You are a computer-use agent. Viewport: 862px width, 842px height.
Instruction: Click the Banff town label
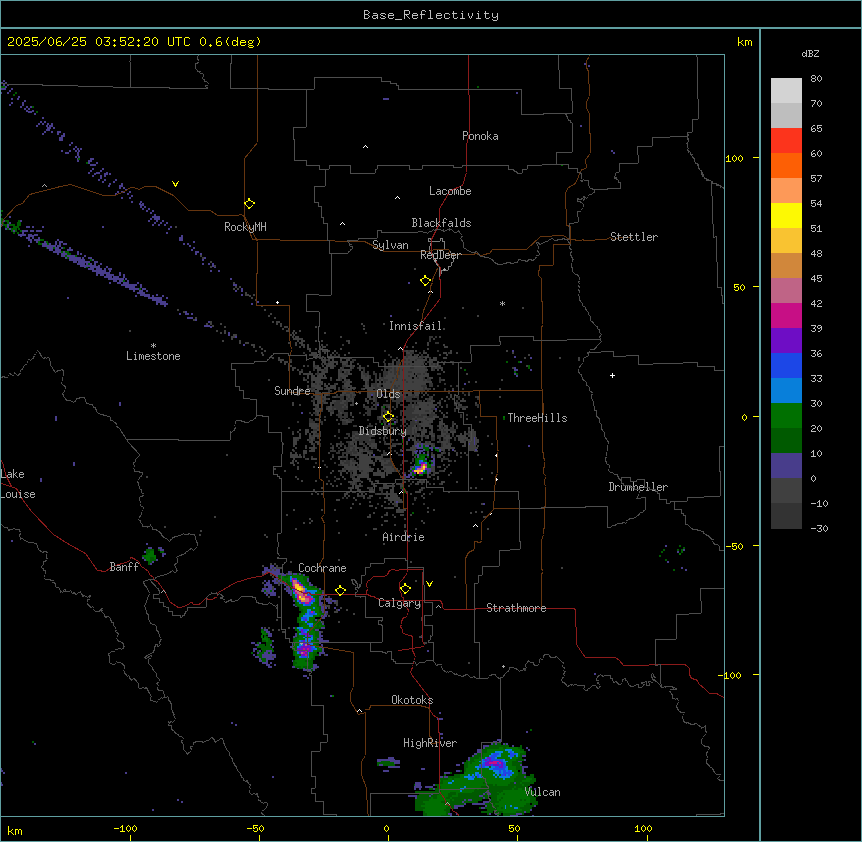tap(124, 567)
